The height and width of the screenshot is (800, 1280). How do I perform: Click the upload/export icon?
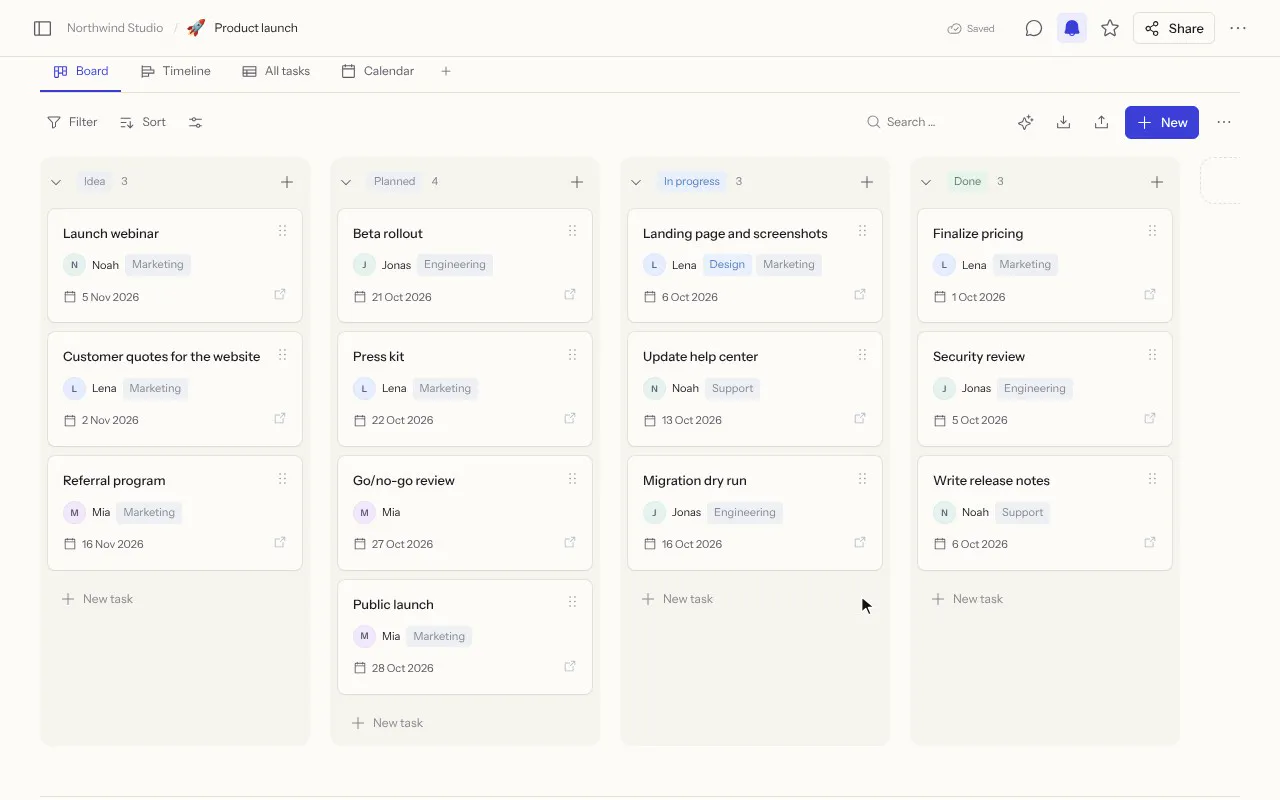[x=1101, y=122]
